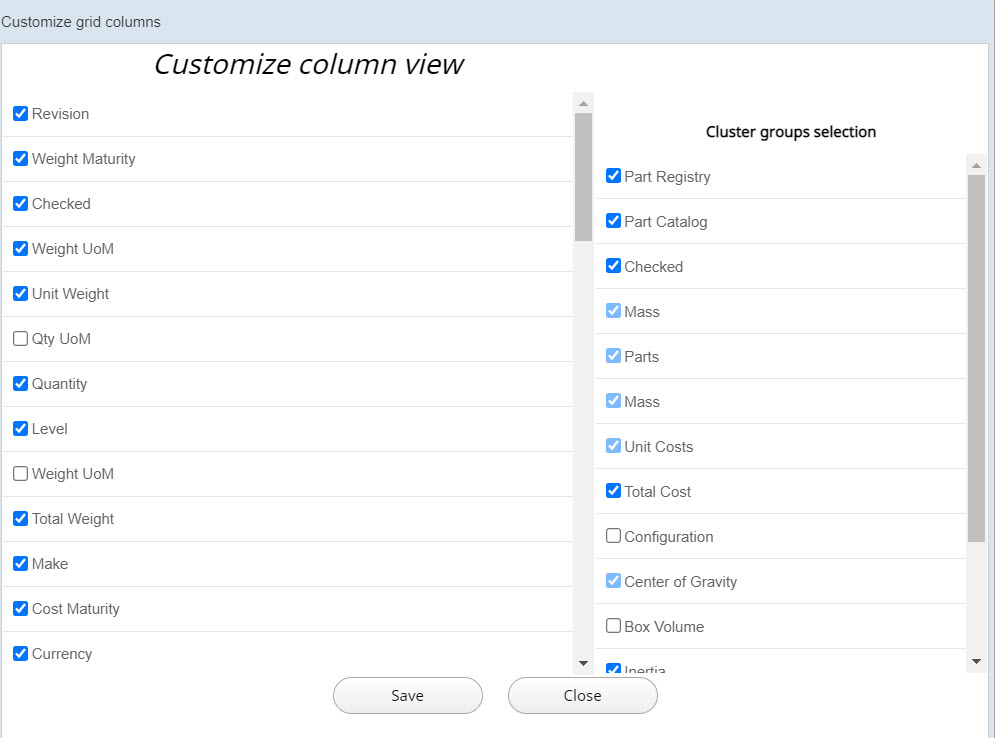
Task: Disable the Unit Weight column
Action: pyautogui.click(x=20, y=293)
